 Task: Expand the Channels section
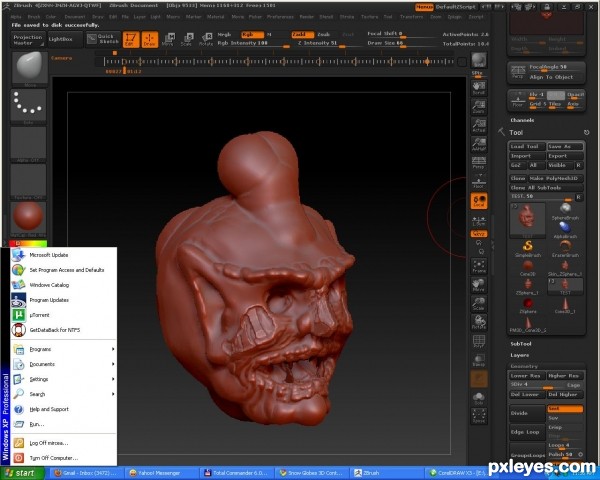(522, 120)
